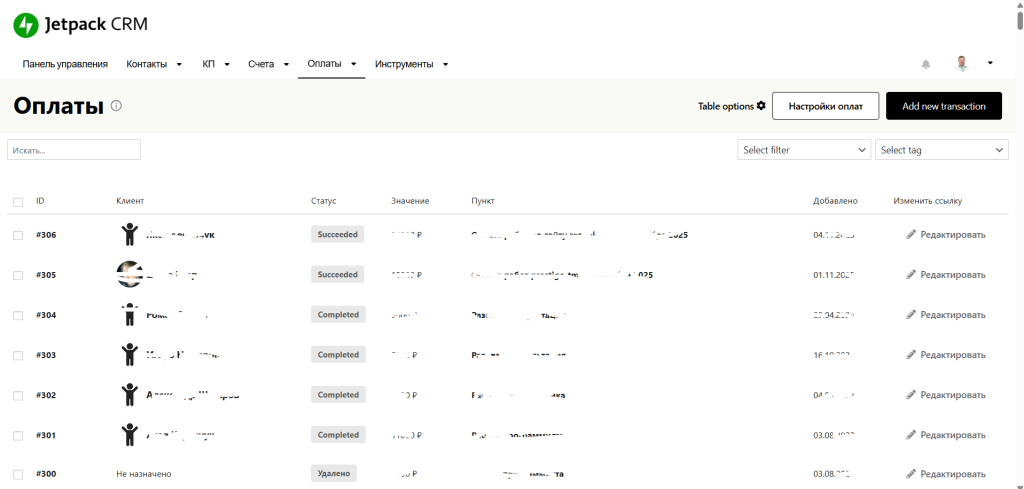Toggle the select-all checkbox in table header
This screenshot has height=489, width=1024.
[x=18, y=202]
